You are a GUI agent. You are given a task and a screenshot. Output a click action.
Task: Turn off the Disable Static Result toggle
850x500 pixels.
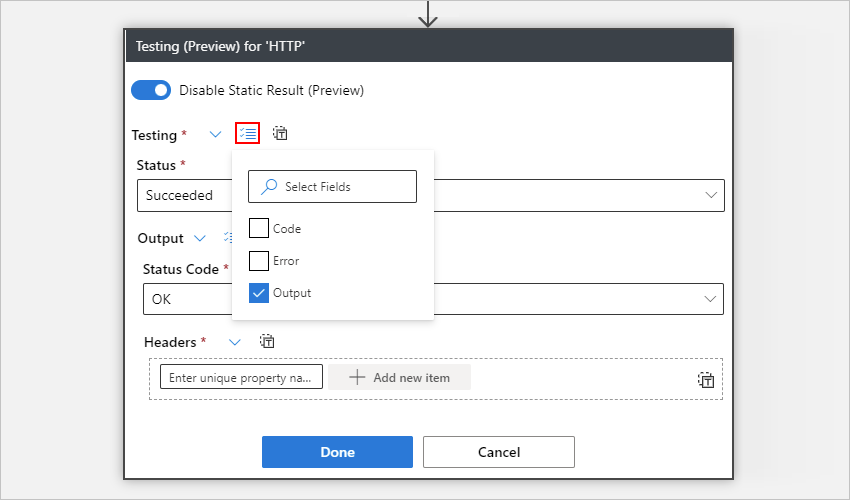click(x=151, y=90)
